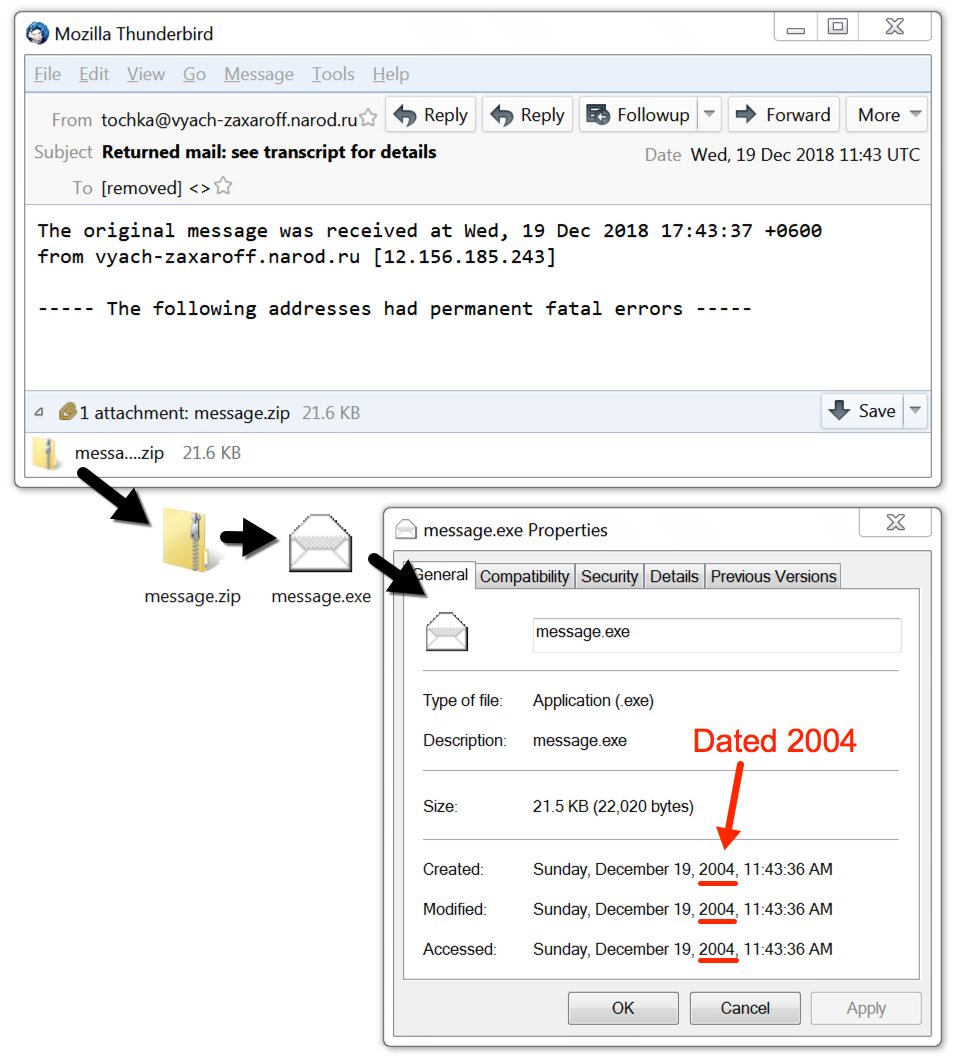Click the Reply button adjacent to Followup
The height and width of the screenshot is (1059, 954).
(x=527, y=115)
